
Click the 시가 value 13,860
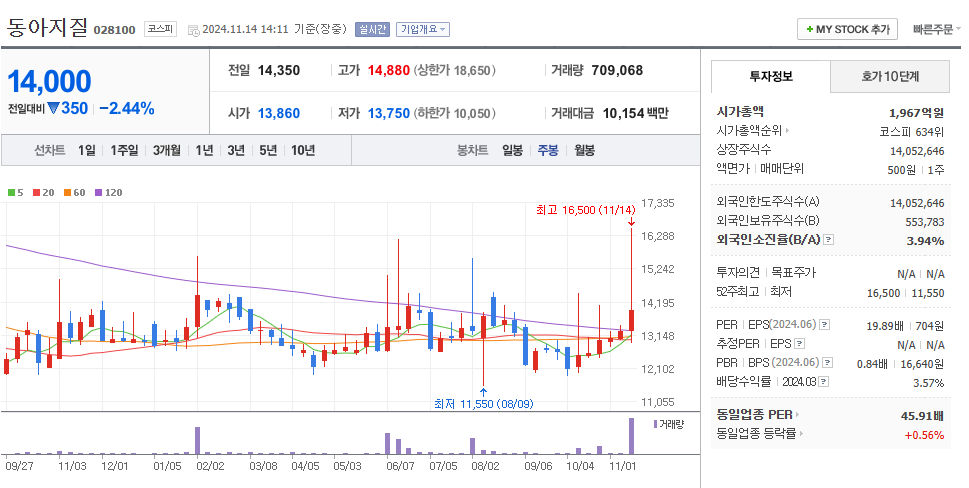(279, 114)
